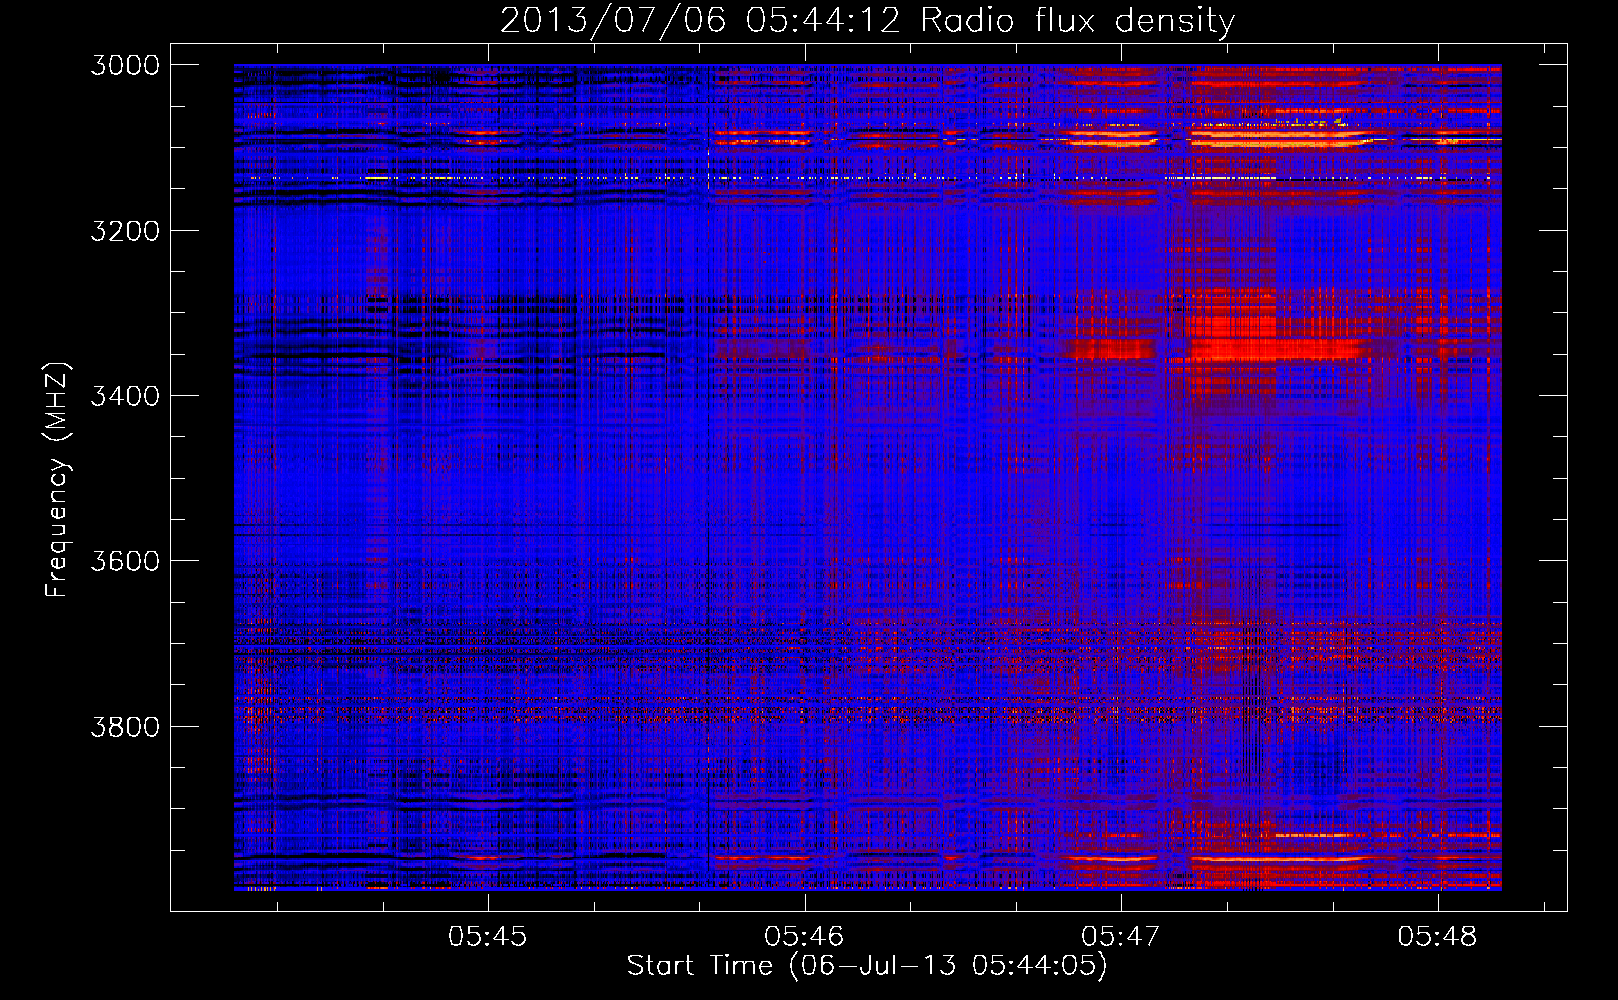Screen dimensions: 1618x1000
Task: Click the 'Frequency (MHZ)' axis title
Action: click(x=58, y=480)
